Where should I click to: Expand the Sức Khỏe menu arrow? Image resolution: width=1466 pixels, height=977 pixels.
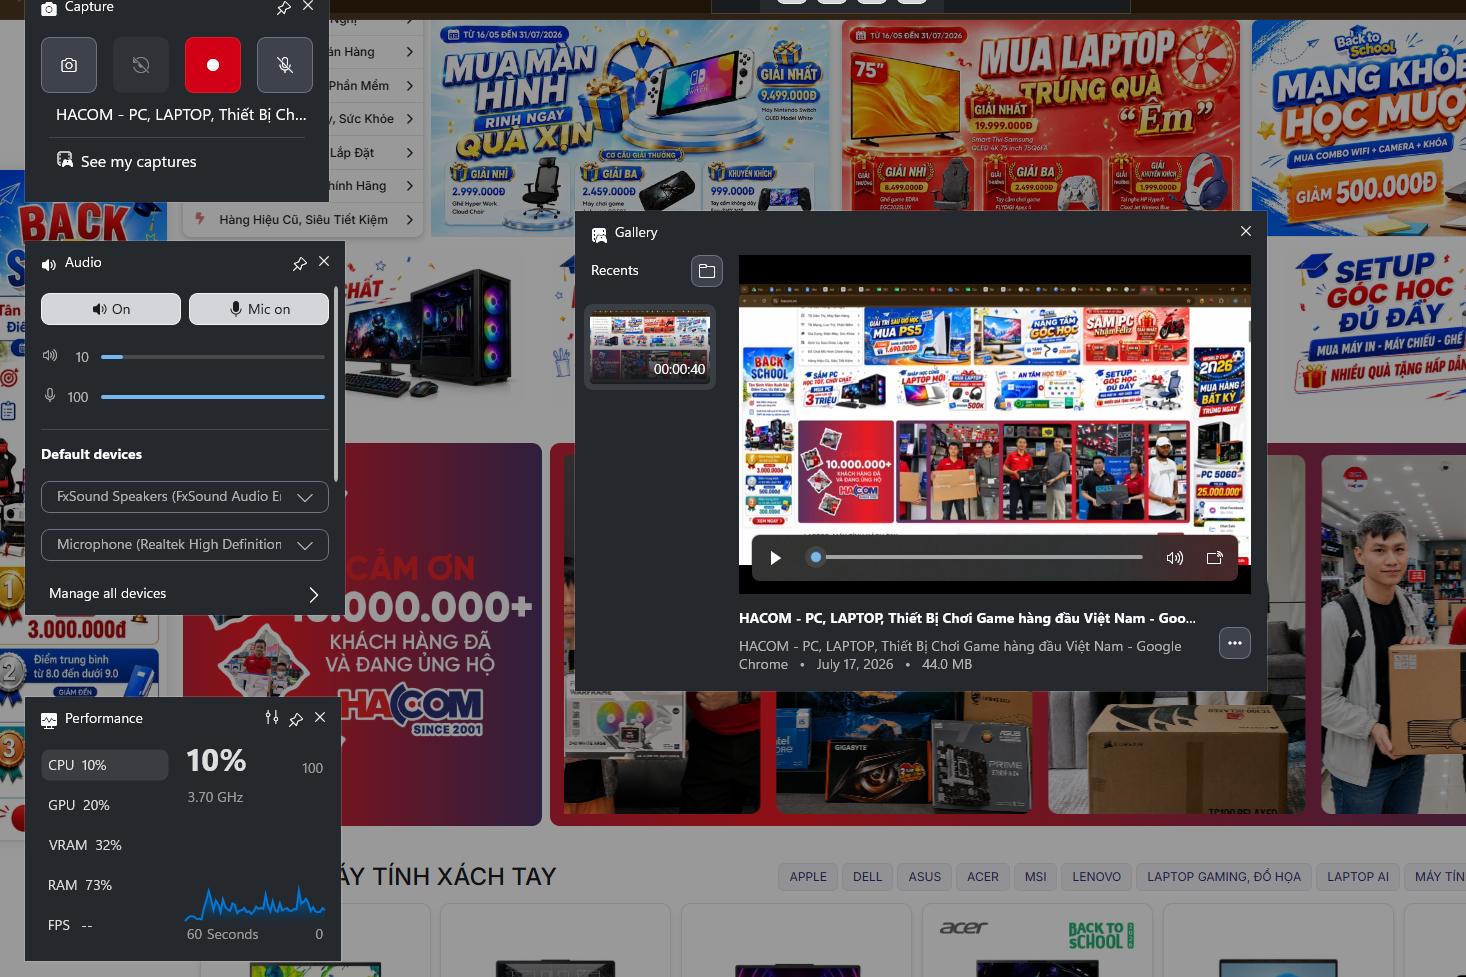410,119
